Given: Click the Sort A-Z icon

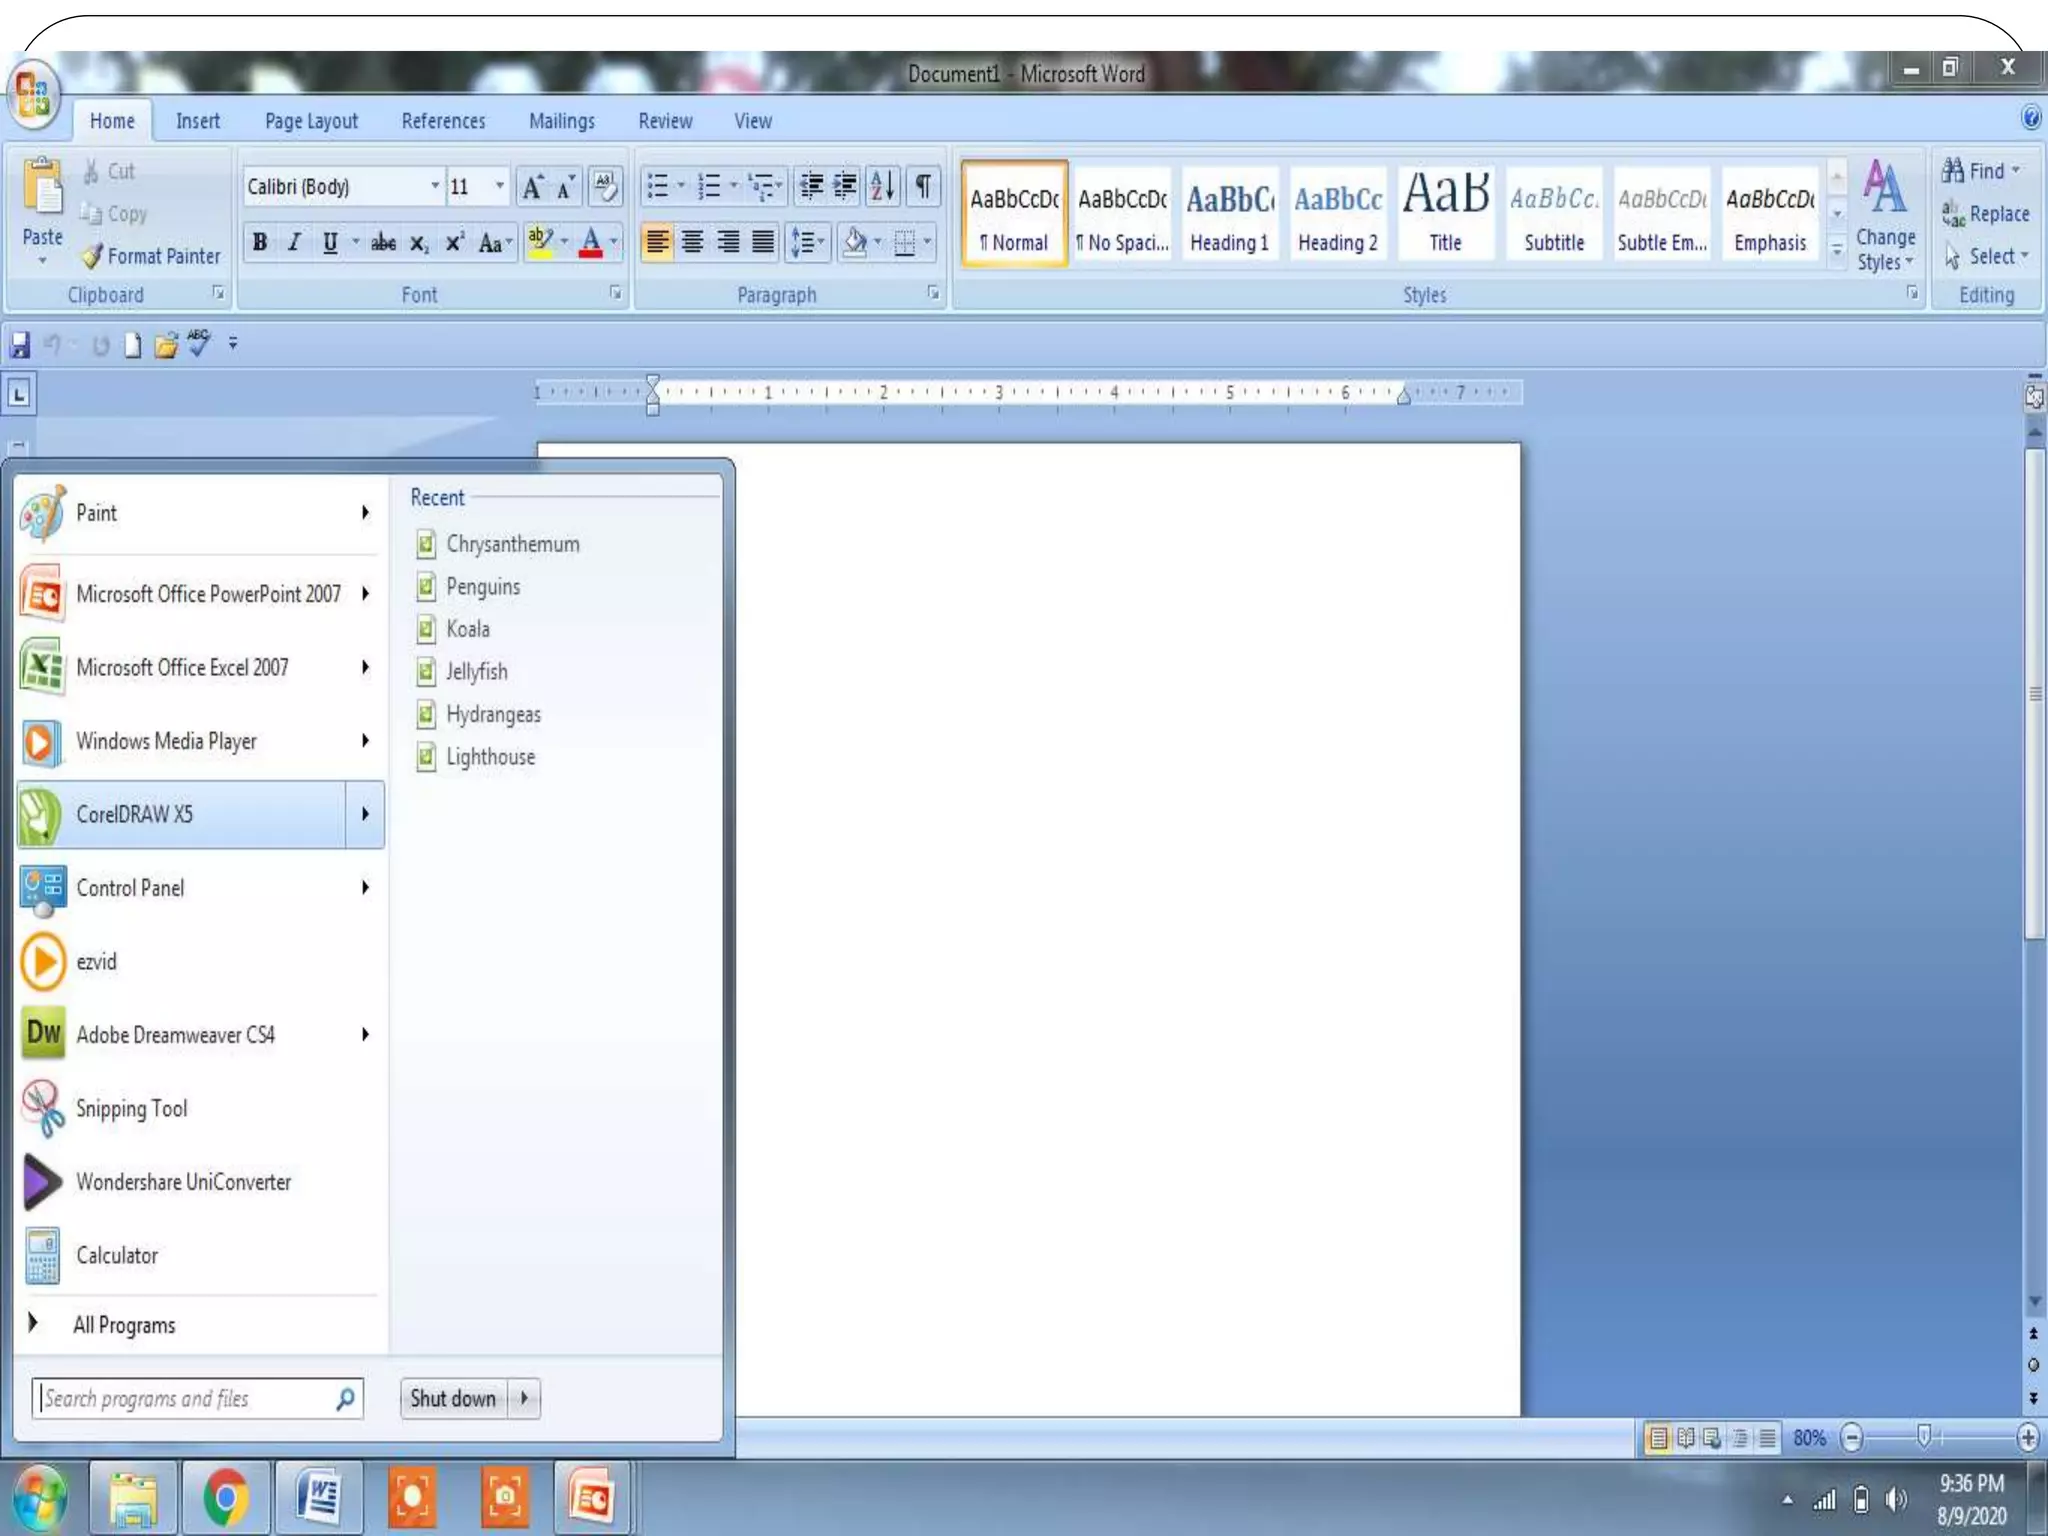Looking at the screenshot, I should click(x=882, y=186).
